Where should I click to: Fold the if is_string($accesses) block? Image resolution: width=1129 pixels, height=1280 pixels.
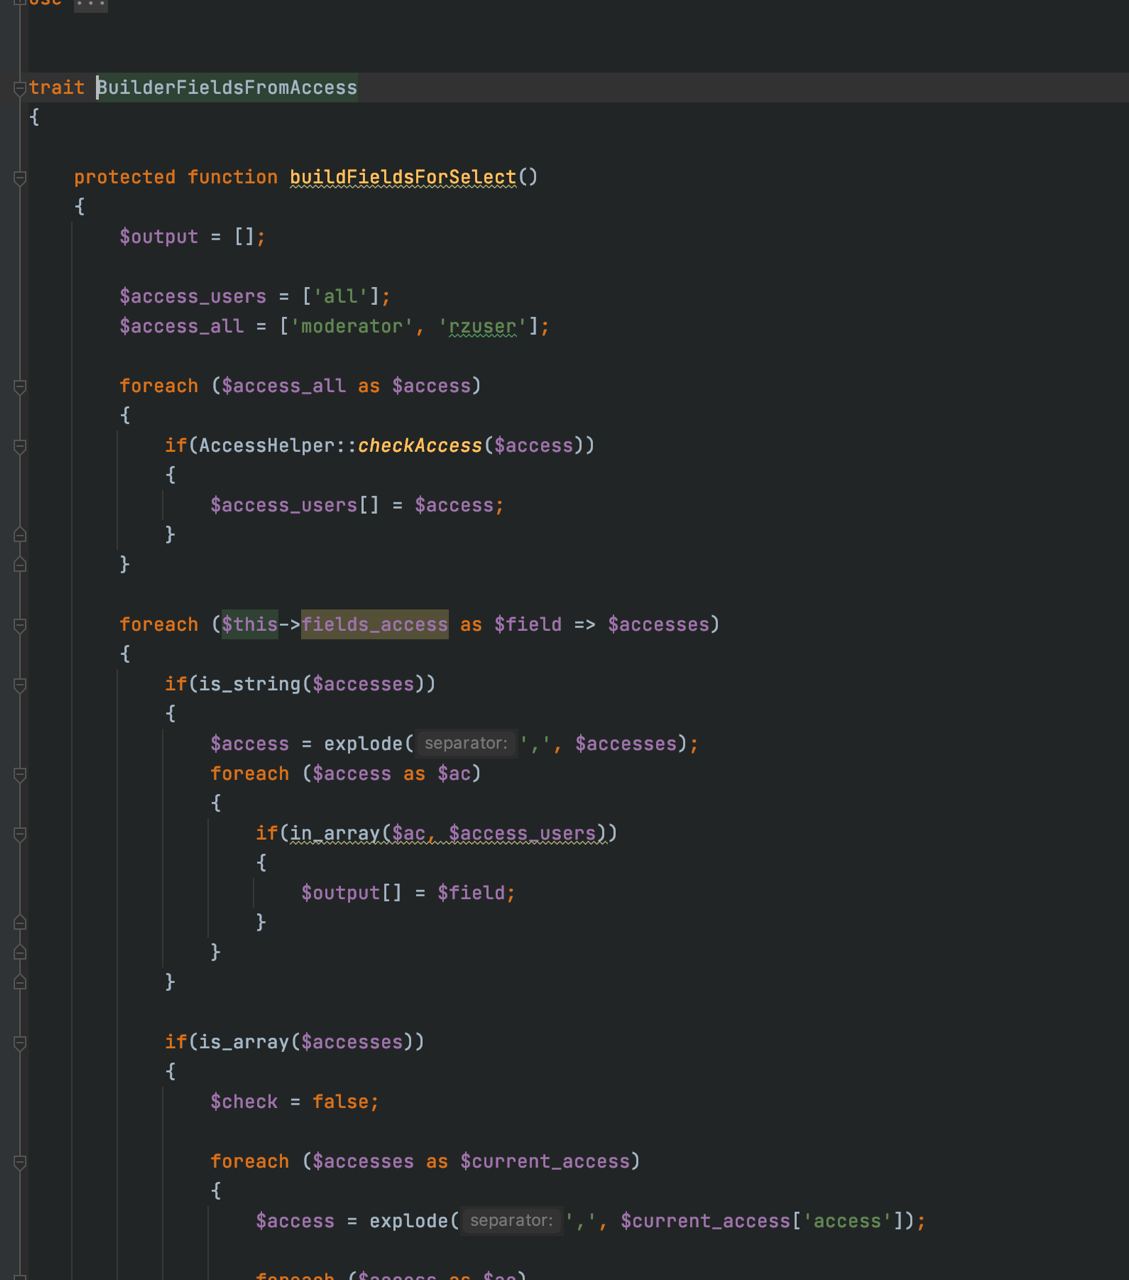click(x=20, y=685)
